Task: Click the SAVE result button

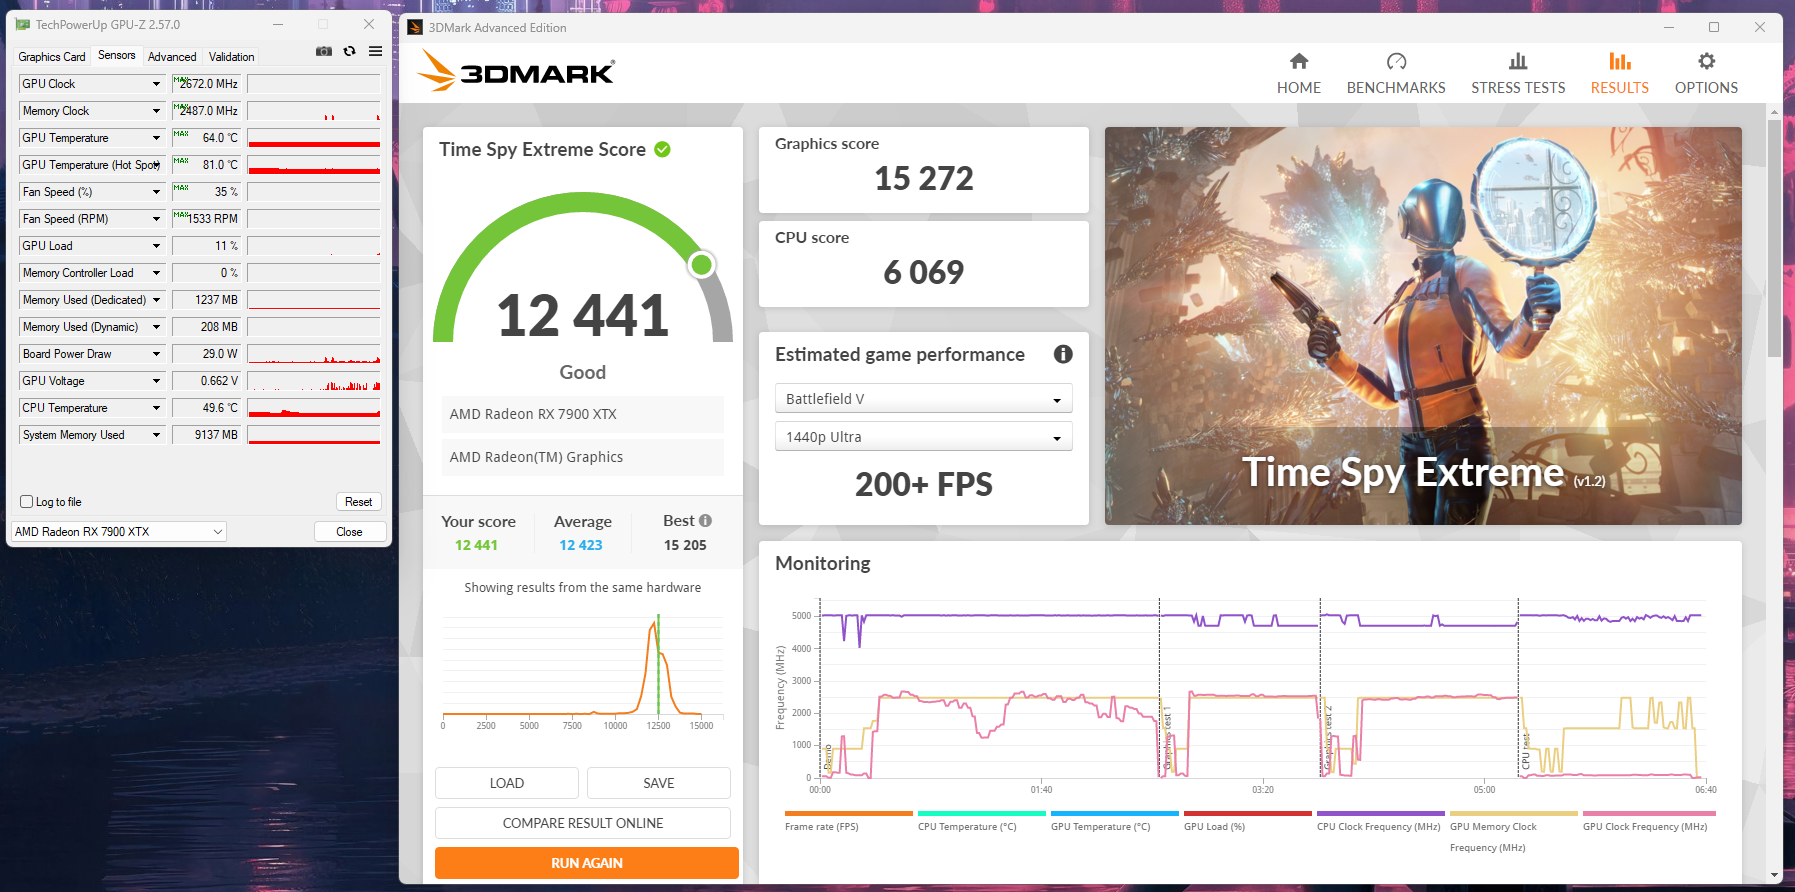Action: point(658,783)
